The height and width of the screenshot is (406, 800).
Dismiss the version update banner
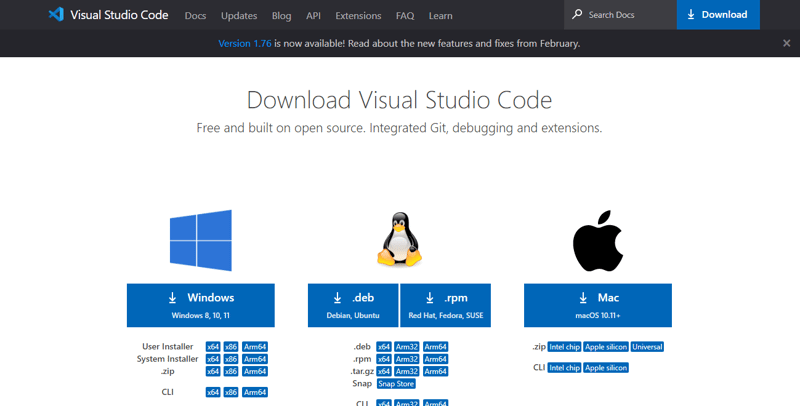[x=786, y=44]
